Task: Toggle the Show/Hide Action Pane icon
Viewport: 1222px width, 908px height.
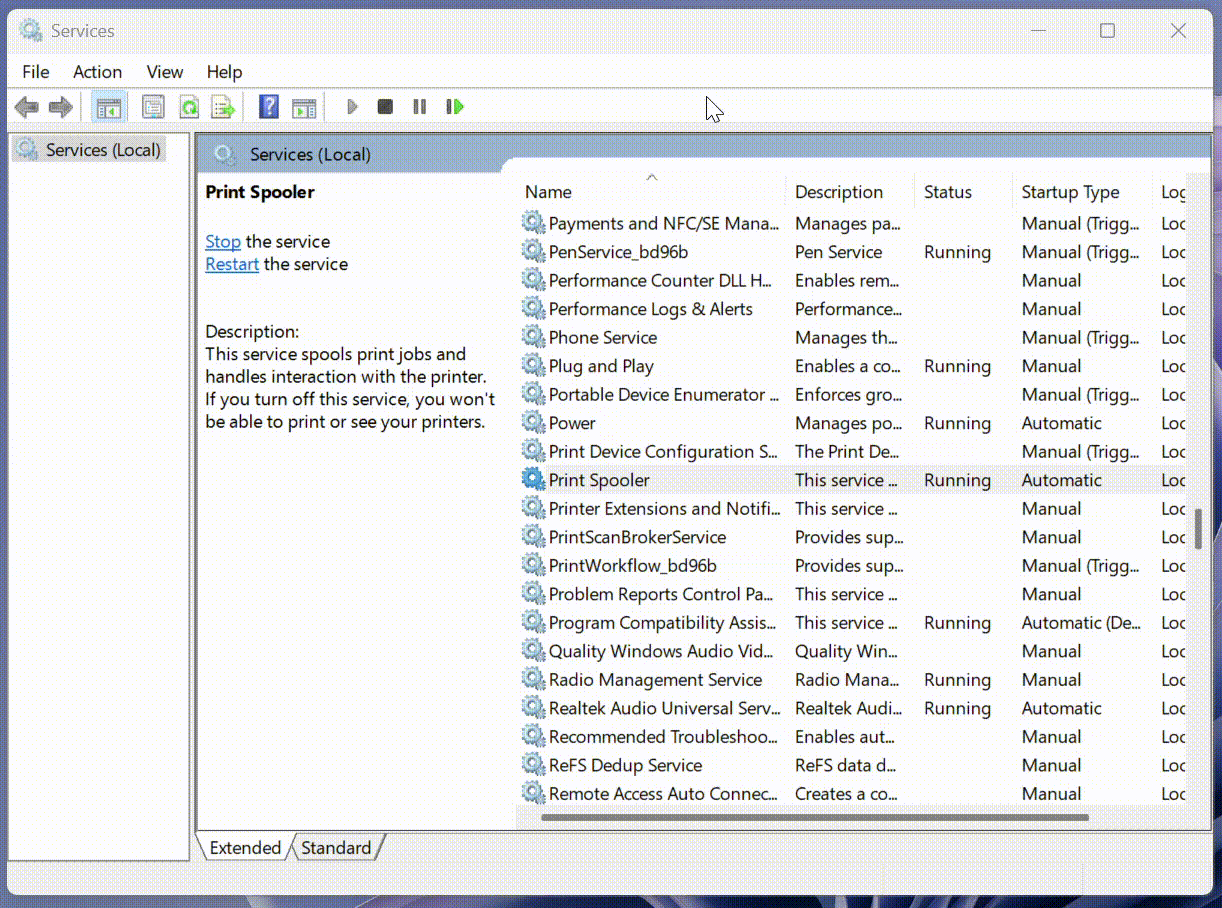Action: (304, 107)
